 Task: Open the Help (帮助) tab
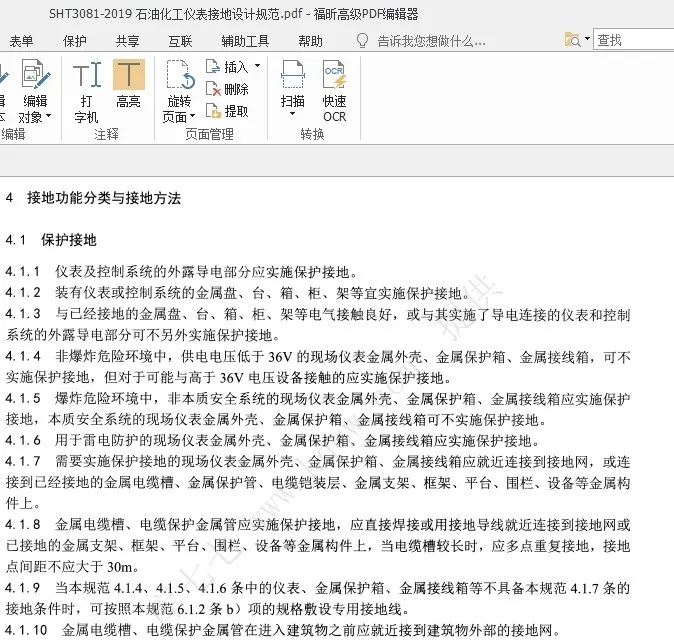(310, 41)
